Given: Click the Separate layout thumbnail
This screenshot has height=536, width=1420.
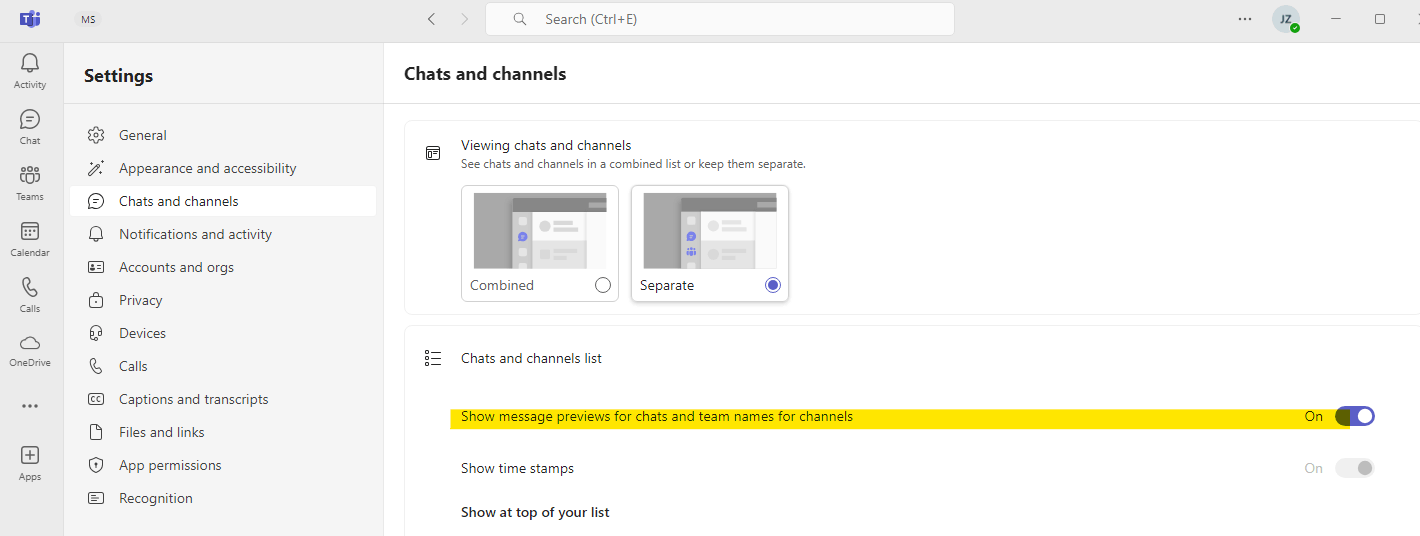Looking at the screenshot, I should point(710,231).
